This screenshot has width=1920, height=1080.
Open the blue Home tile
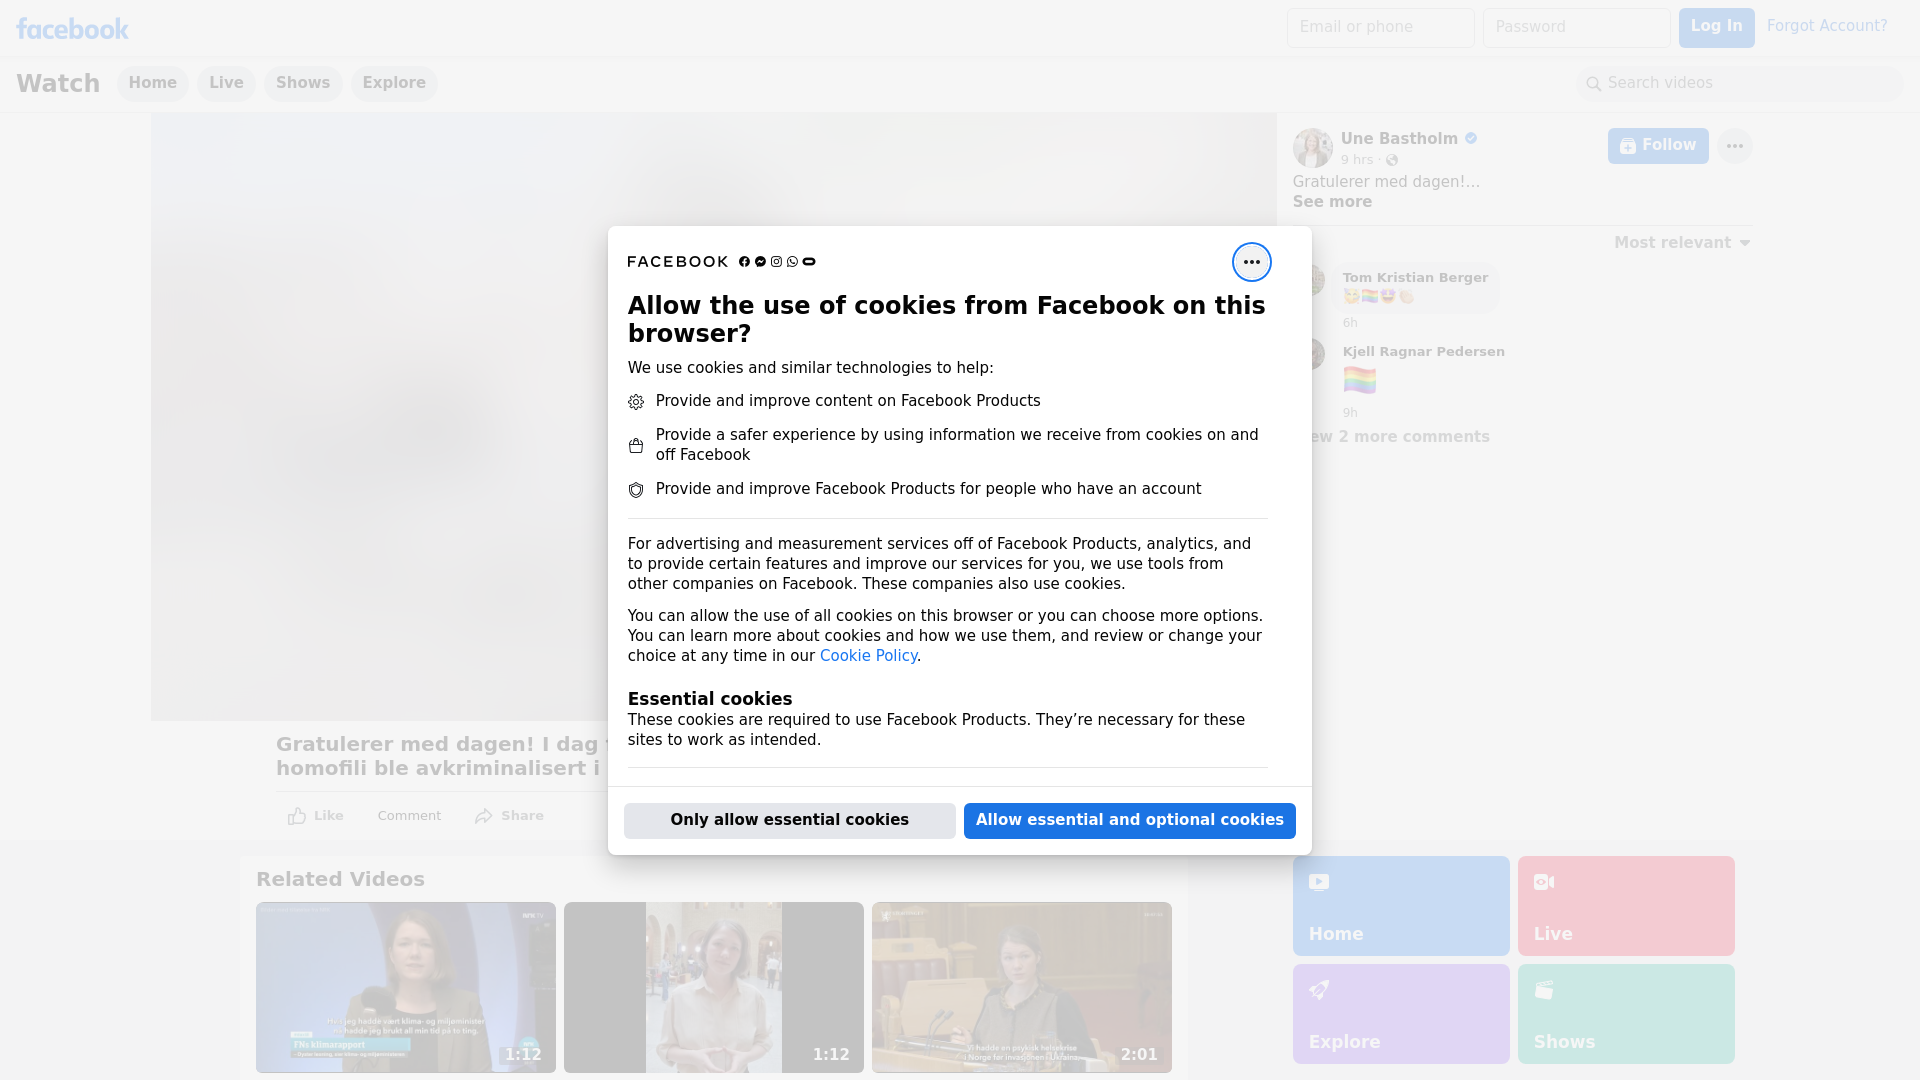click(x=1400, y=905)
